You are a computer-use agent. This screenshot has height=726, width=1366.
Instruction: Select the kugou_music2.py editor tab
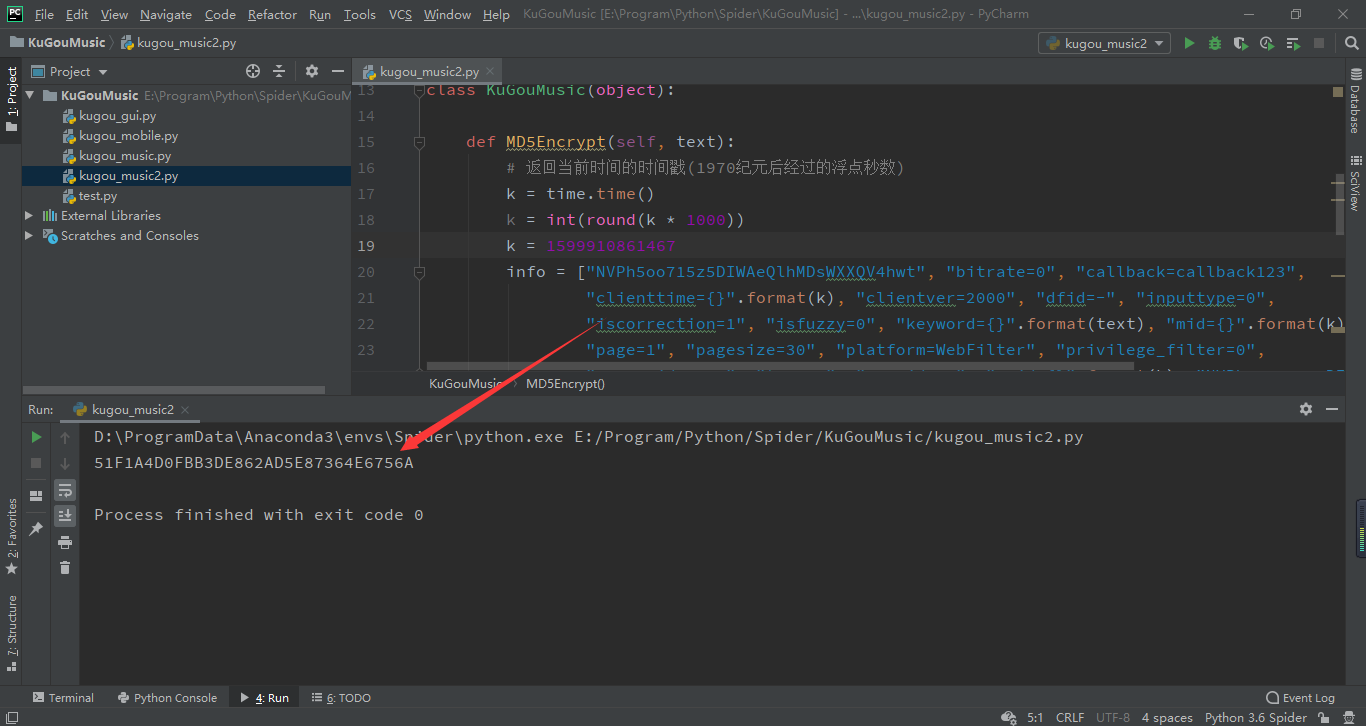[429, 71]
